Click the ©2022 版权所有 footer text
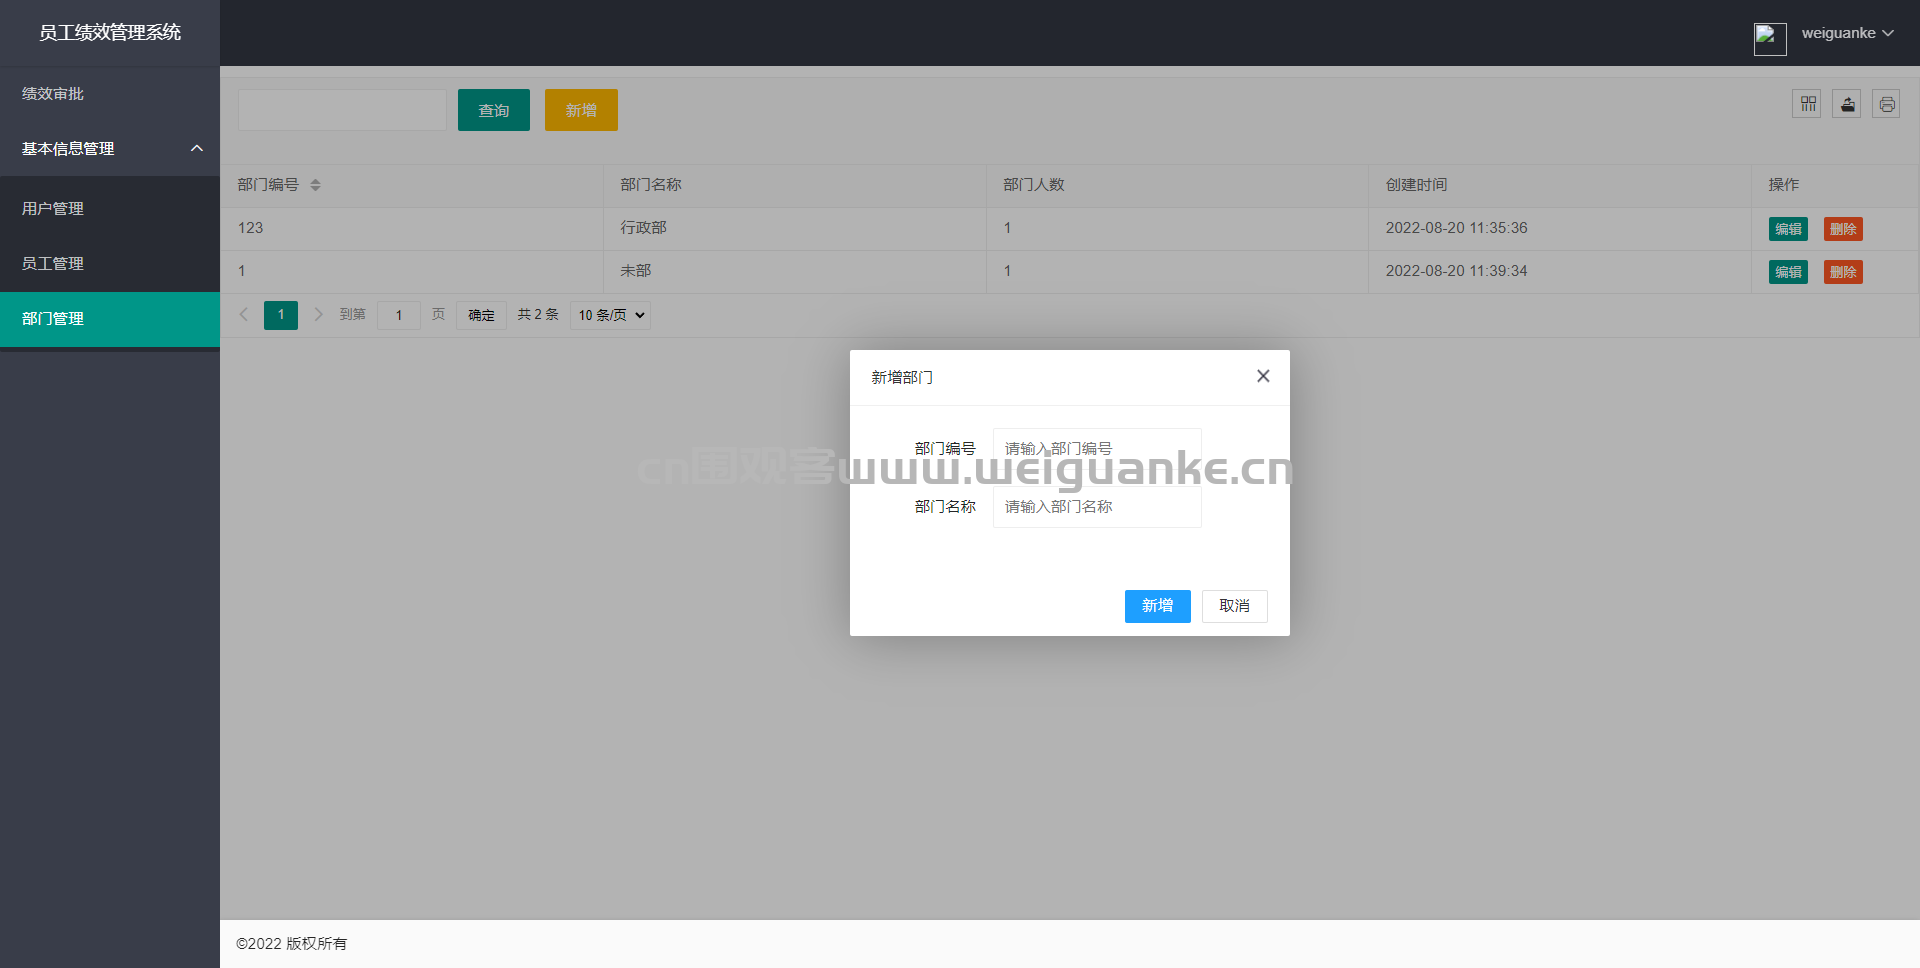The width and height of the screenshot is (1920, 968). (291, 944)
